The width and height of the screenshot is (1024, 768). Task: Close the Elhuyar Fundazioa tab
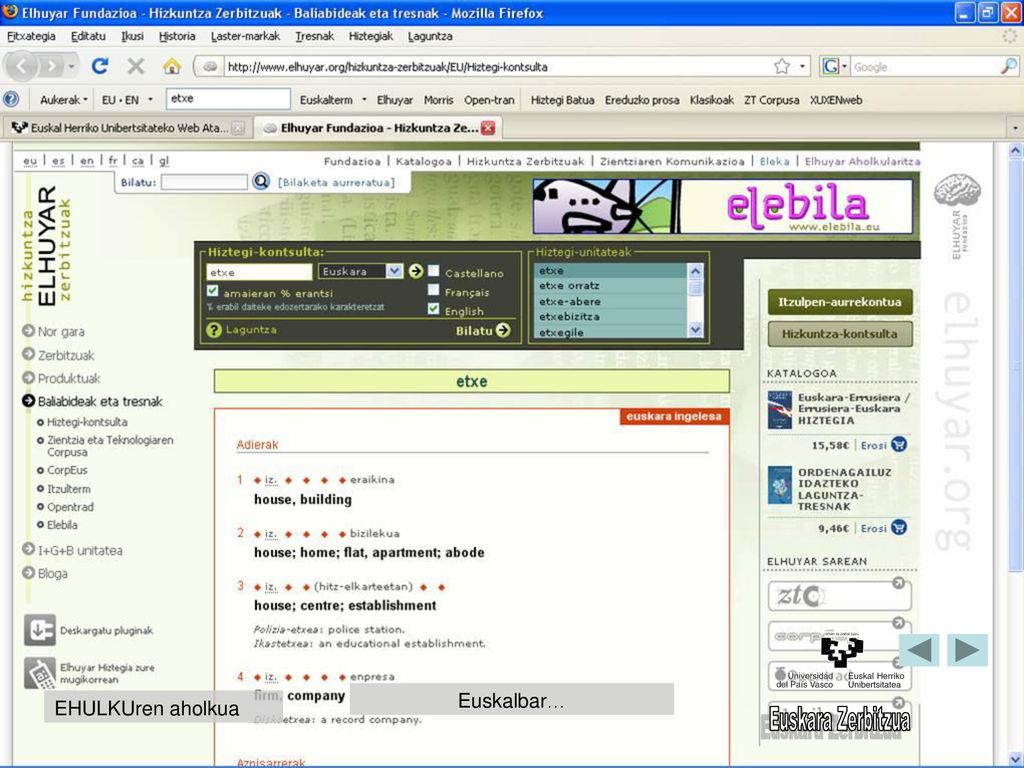click(488, 128)
